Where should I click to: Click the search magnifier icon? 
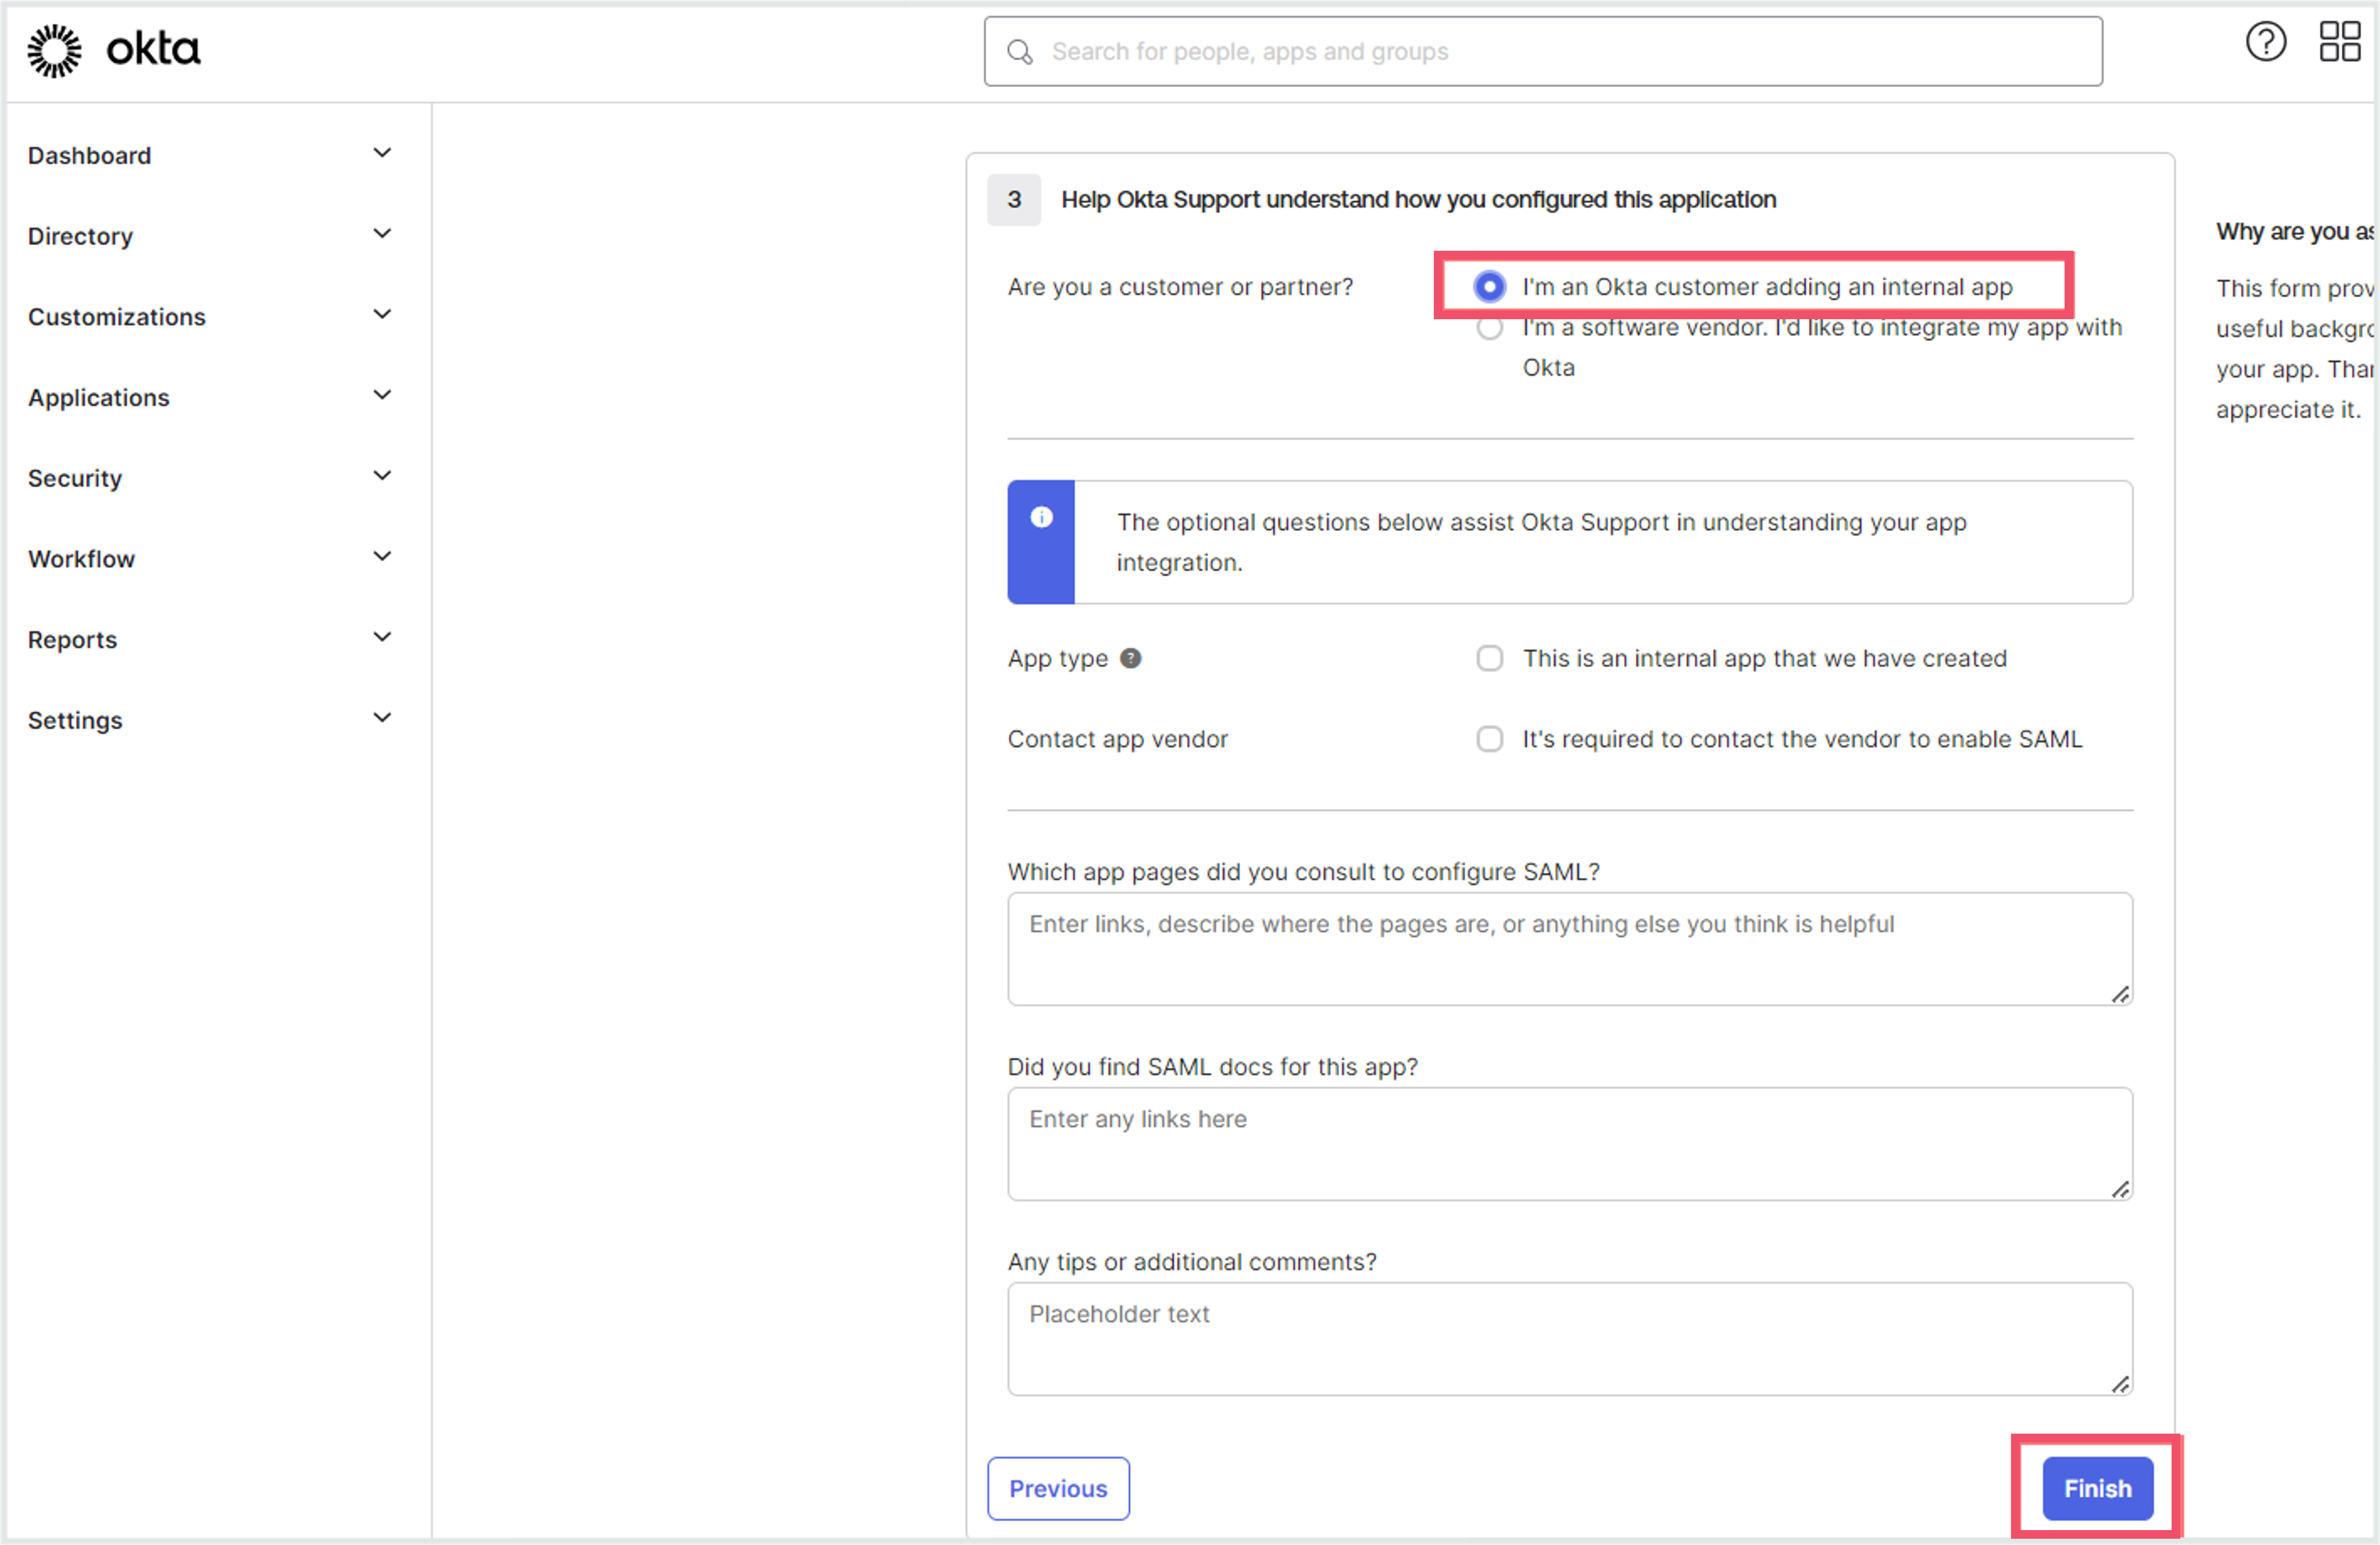[x=1019, y=52]
